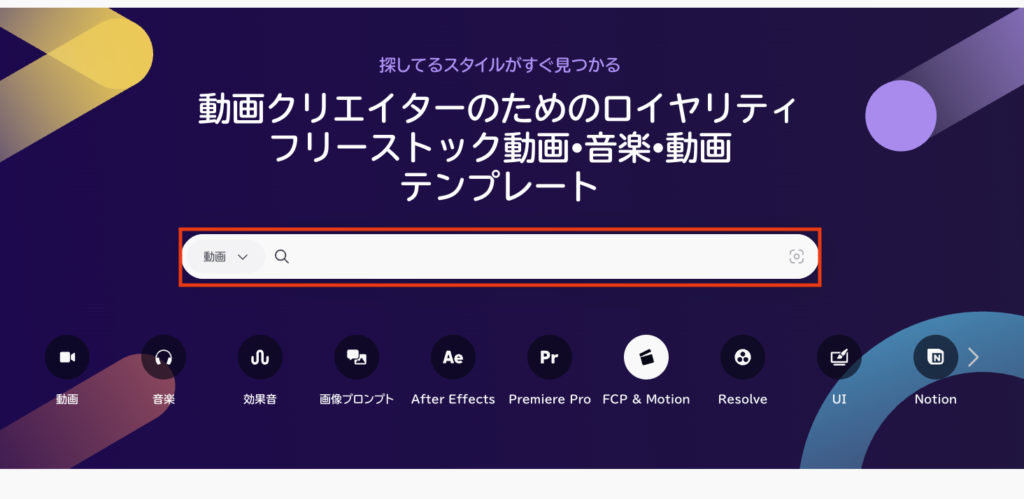This screenshot has width=1024, height=499.
Task: Click the Notion text label
Action: (x=936, y=399)
